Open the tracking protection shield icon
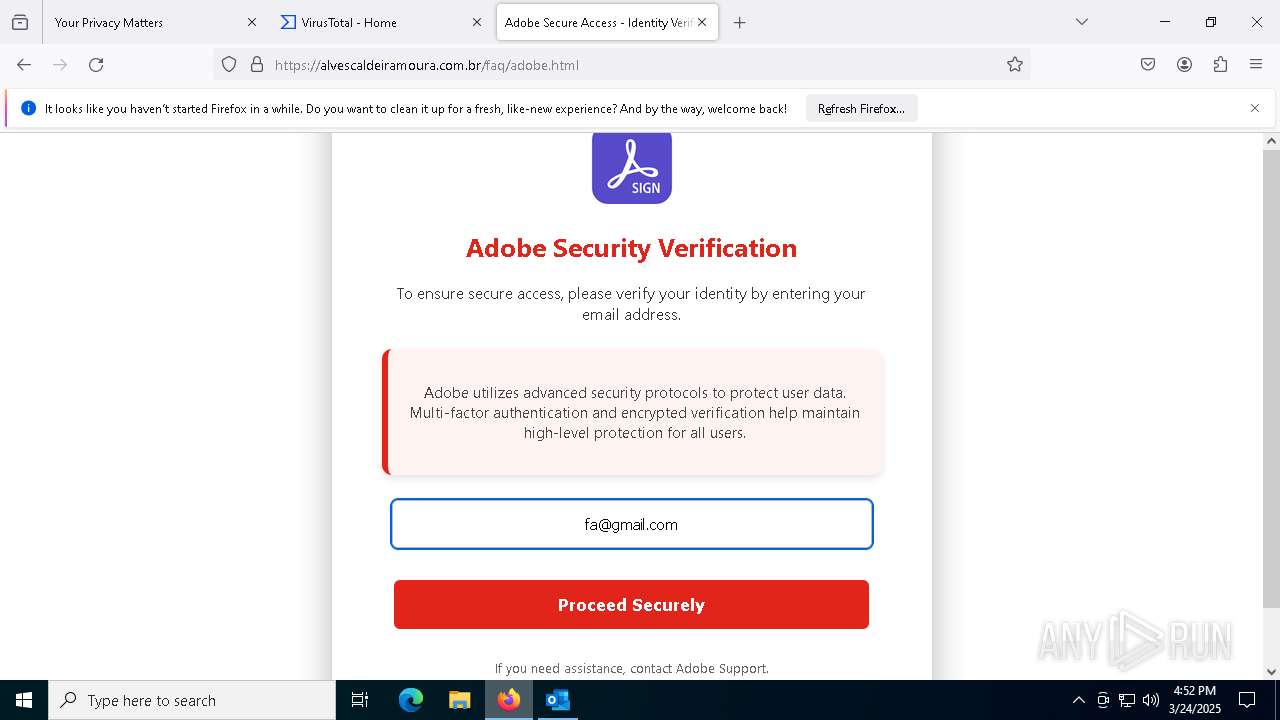1280x720 pixels. [229, 65]
